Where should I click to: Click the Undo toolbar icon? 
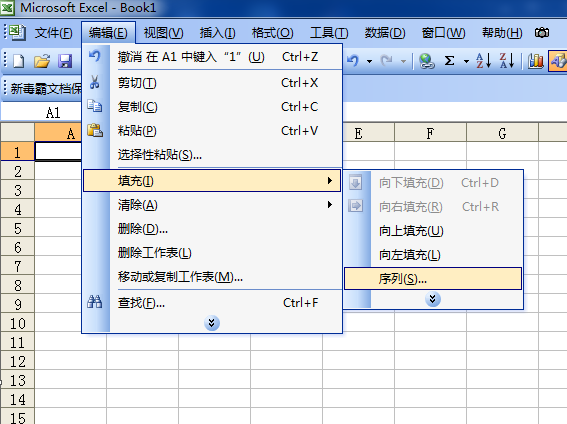353,61
